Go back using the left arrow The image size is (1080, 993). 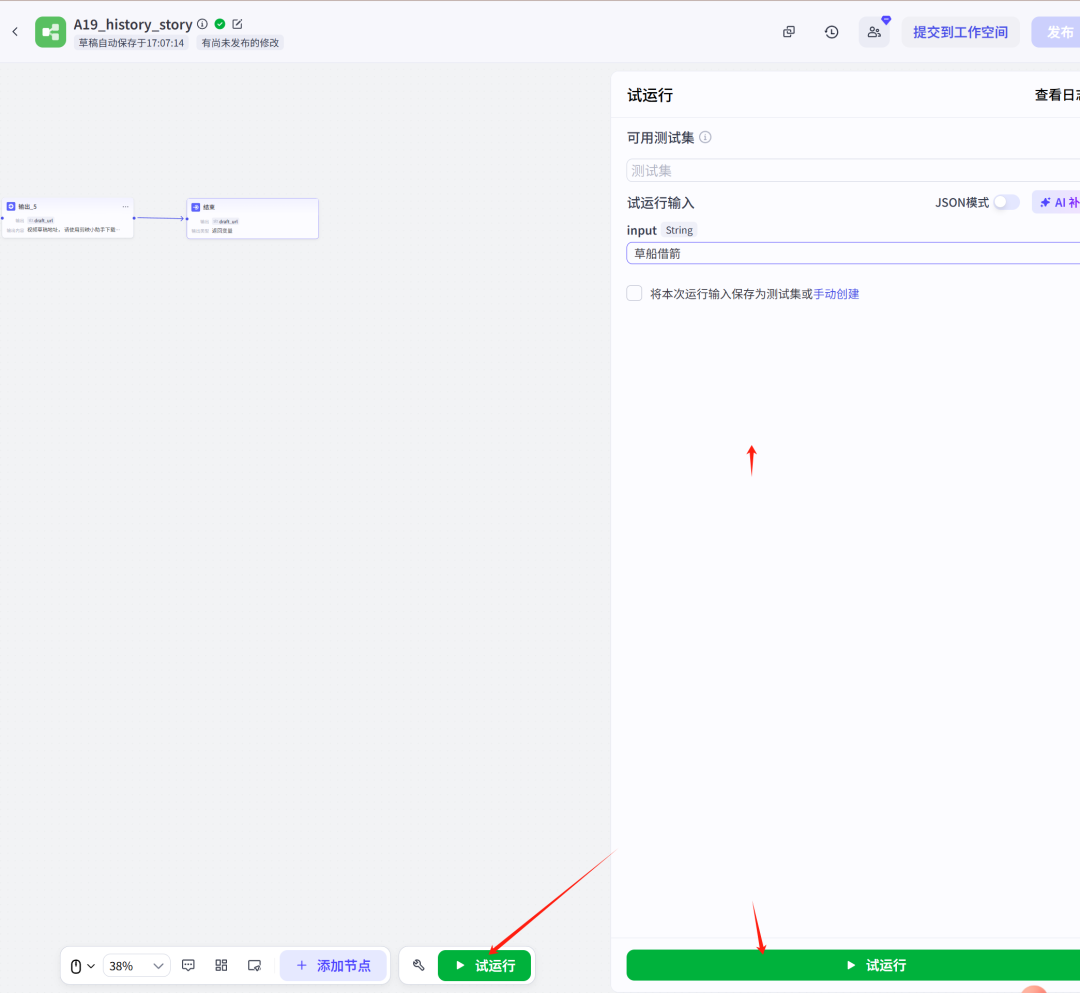(15, 32)
